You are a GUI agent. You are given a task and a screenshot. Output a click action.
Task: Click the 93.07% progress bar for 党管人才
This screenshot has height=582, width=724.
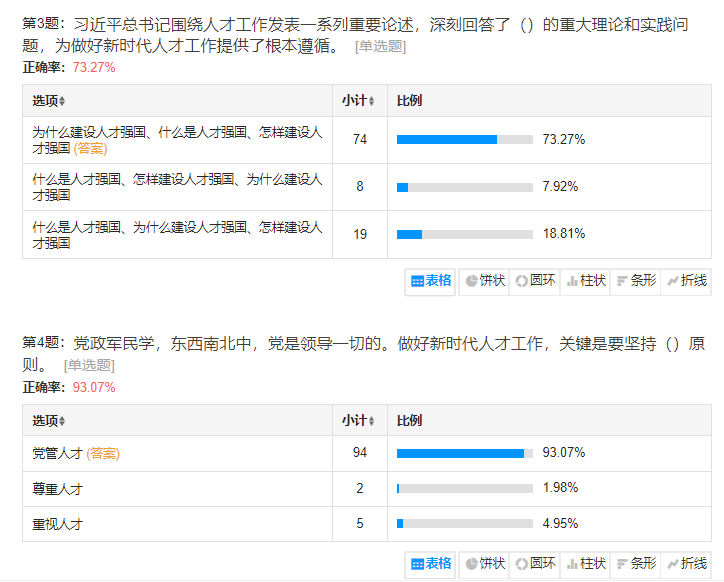coord(464,454)
